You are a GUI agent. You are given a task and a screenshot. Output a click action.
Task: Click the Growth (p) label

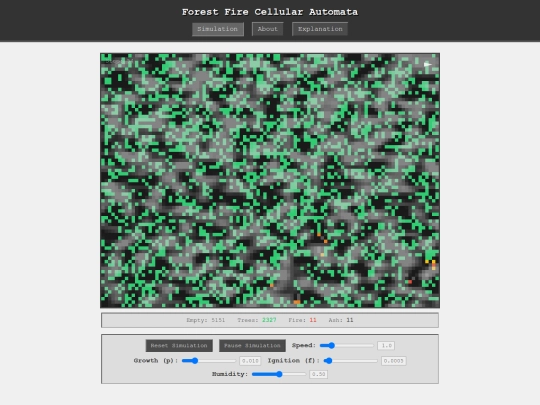(x=156, y=361)
